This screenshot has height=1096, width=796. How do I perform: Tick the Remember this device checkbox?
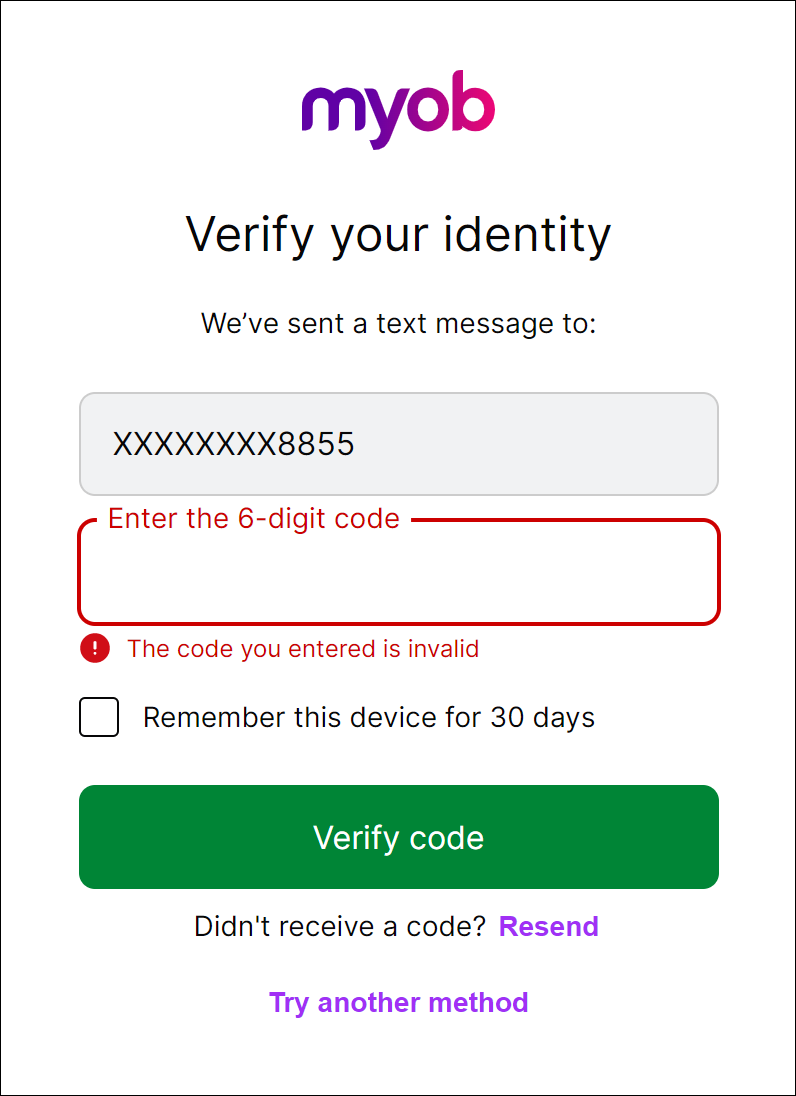(x=99, y=717)
